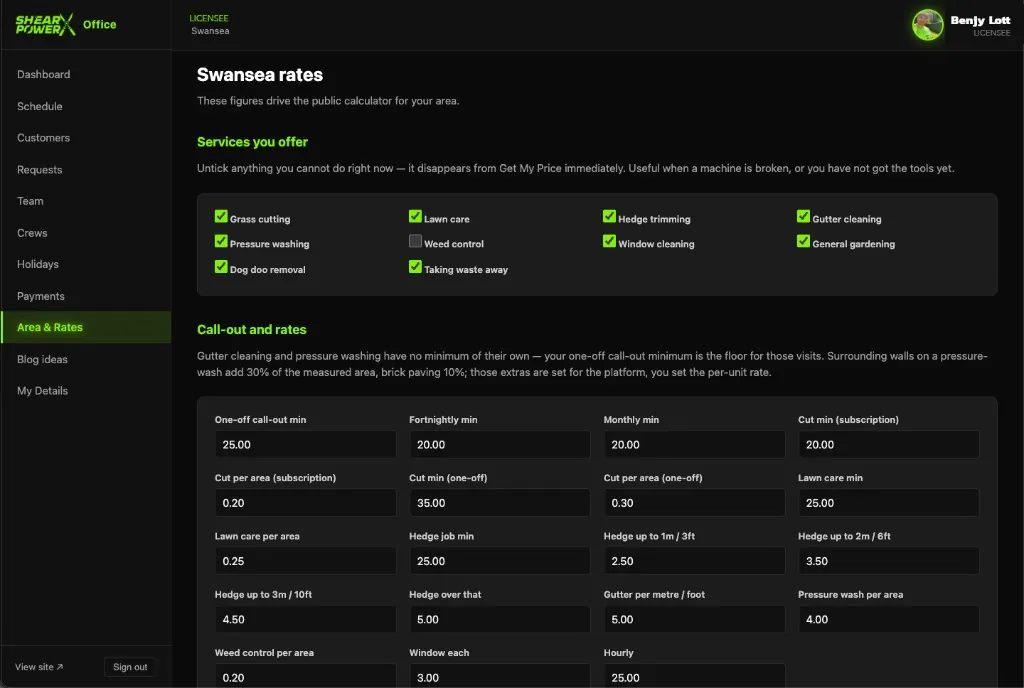Untick the Gutter cleaning service
Screen dimensions: 1024x688
pos(803,217)
